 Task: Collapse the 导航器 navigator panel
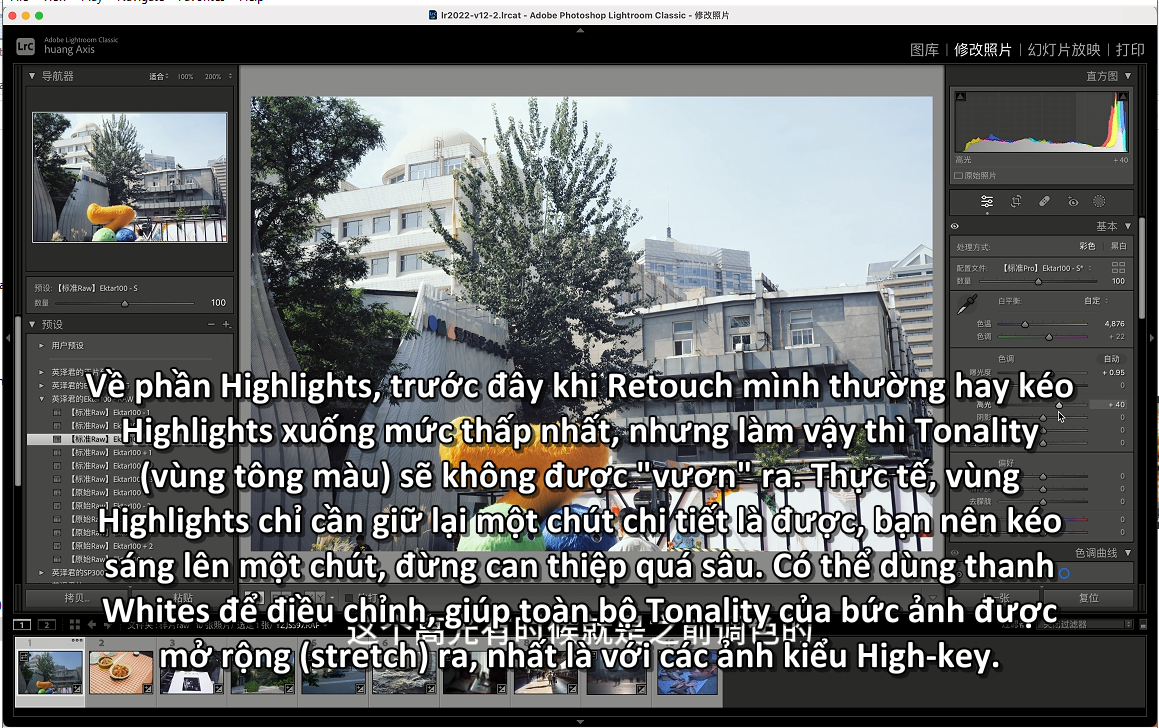point(32,76)
